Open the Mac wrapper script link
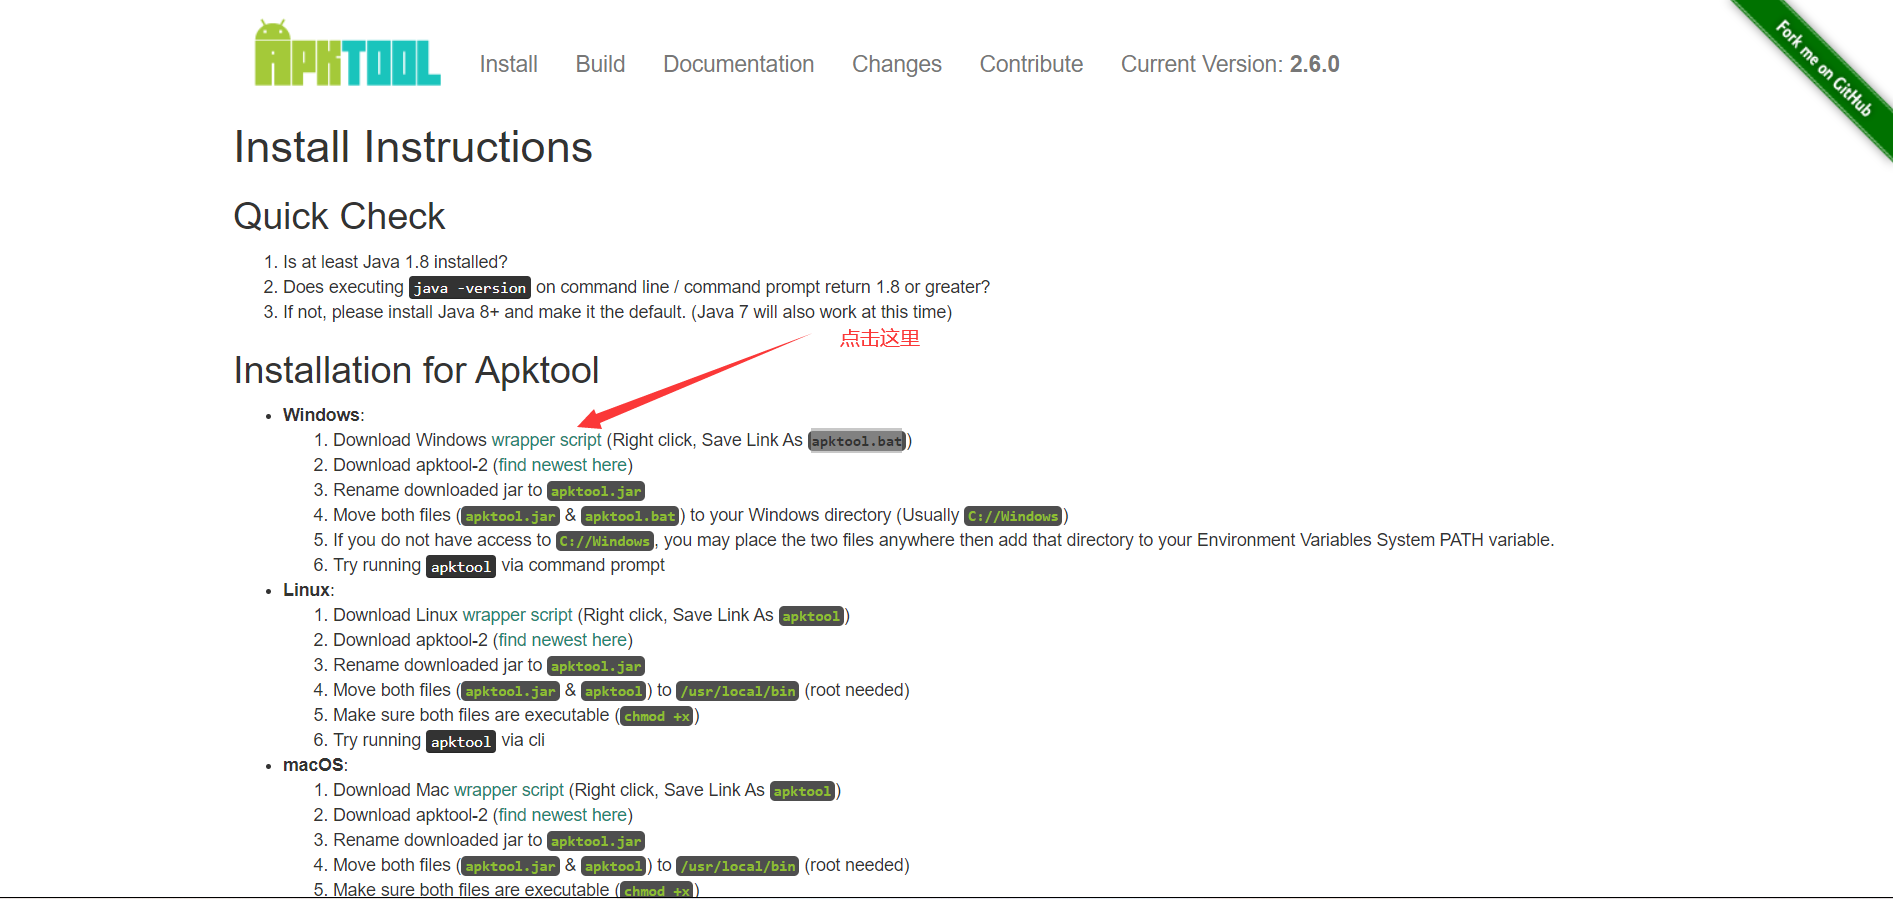Image resolution: width=1893 pixels, height=899 pixels. tap(509, 790)
